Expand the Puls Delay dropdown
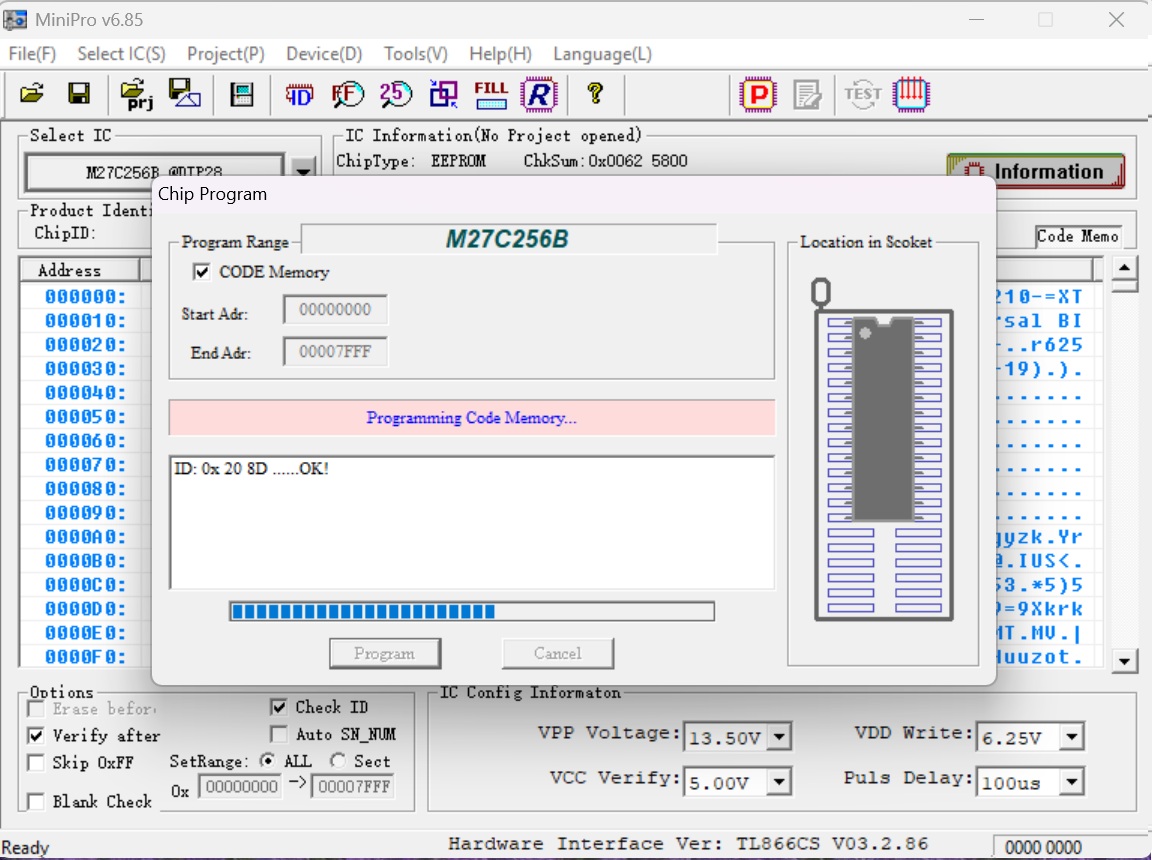The image size is (1152, 860). tap(1072, 782)
